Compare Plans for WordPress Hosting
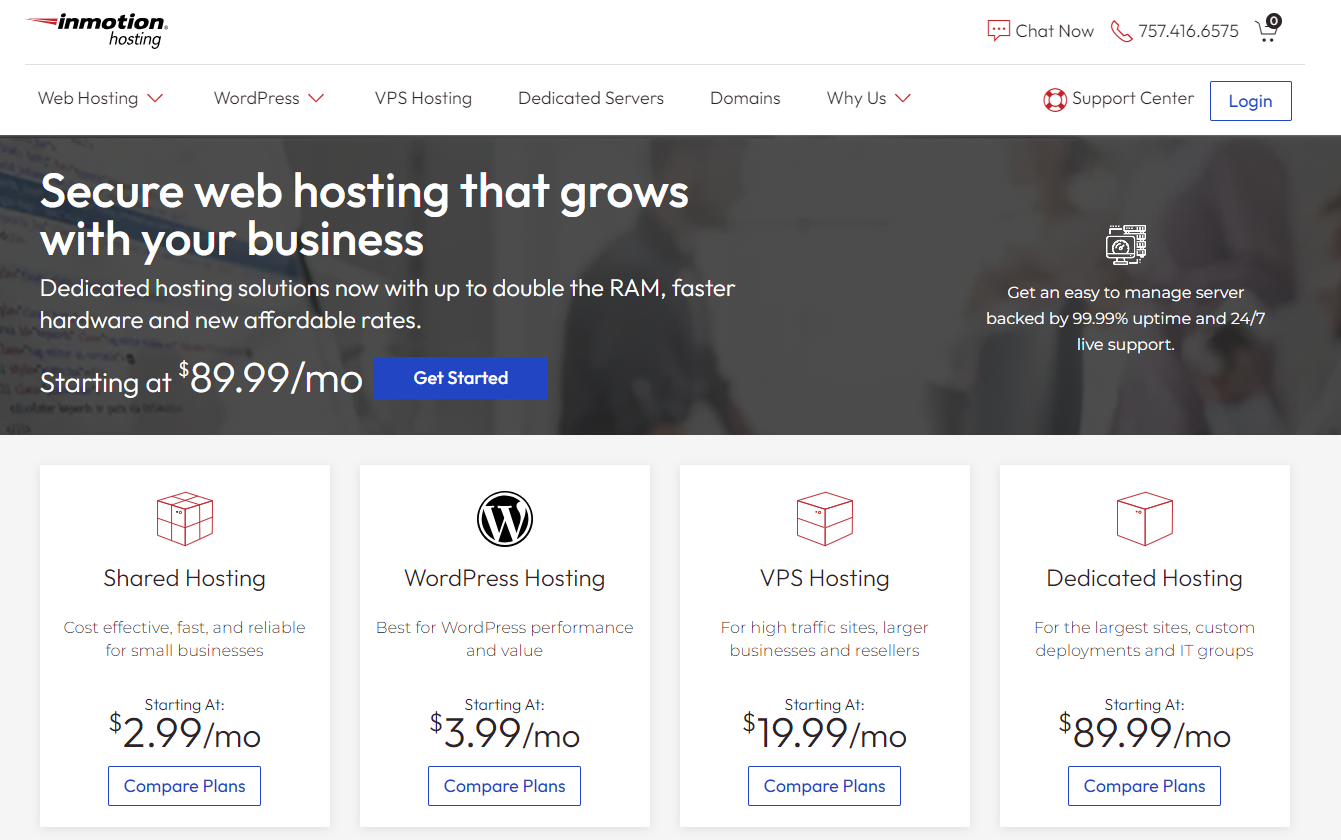The width and height of the screenshot is (1341, 840). (505, 786)
